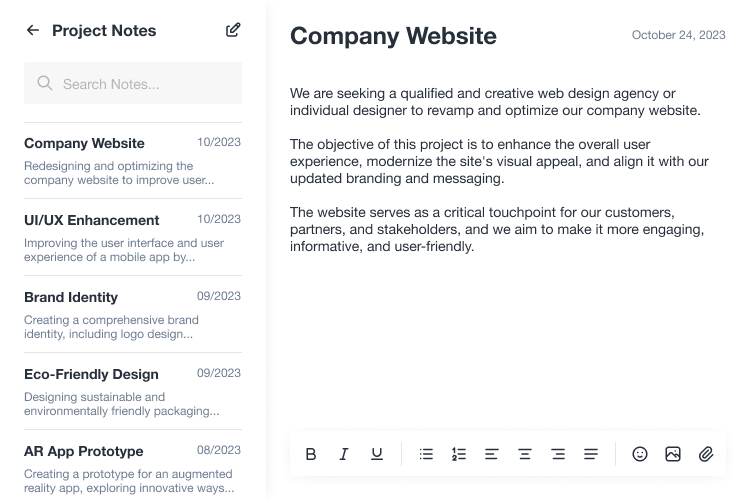Create a new note with the compose icon

pyautogui.click(x=233, y=30)
